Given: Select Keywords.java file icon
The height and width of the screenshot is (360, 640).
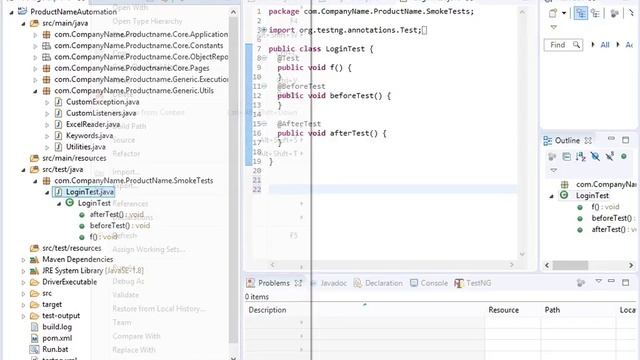Looking at the screenshot, I should [x=58, y=136].
